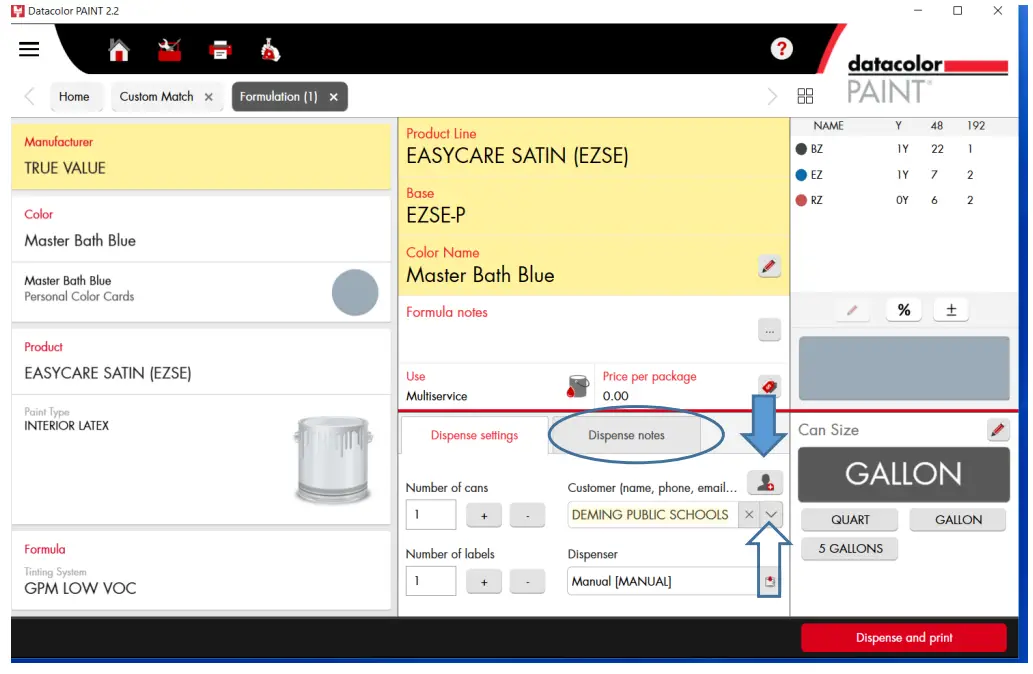Viewport: 1033px width, 674px height.
Task: Add new customer icon
Action: pos(765,483)
